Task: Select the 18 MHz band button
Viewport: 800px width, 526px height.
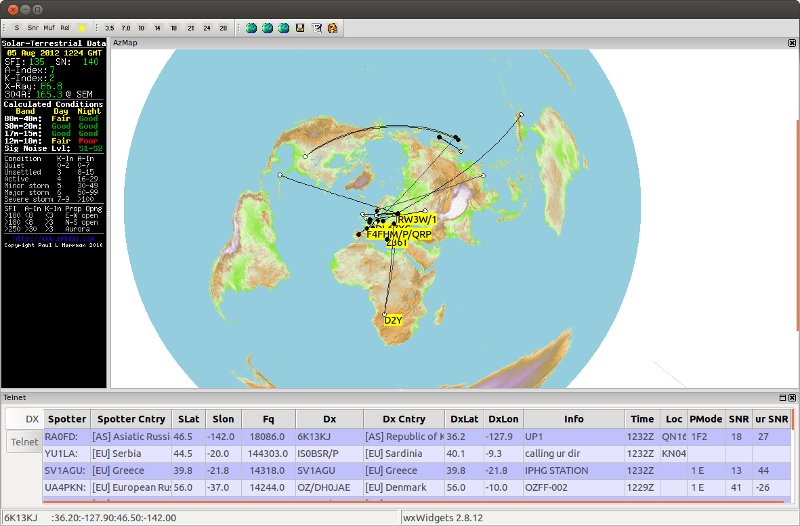Action: coord(174,28)
